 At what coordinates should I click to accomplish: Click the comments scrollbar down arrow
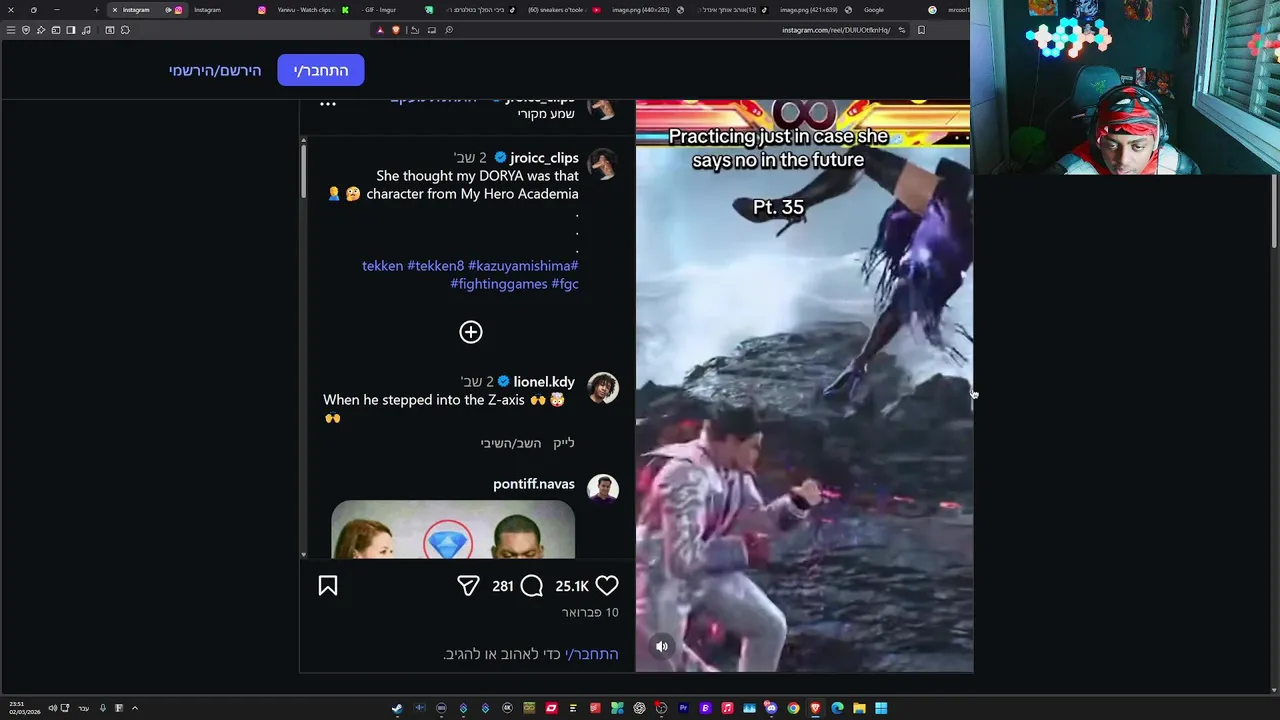pyautogui.click(x=303, y=554)
